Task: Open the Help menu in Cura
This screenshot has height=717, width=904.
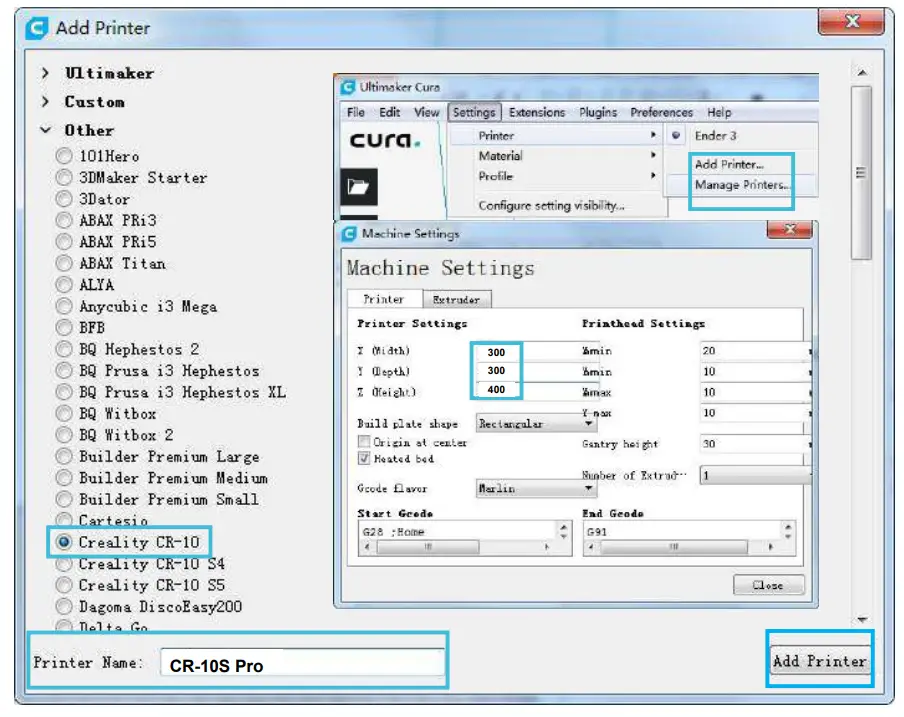Action: 719,112
